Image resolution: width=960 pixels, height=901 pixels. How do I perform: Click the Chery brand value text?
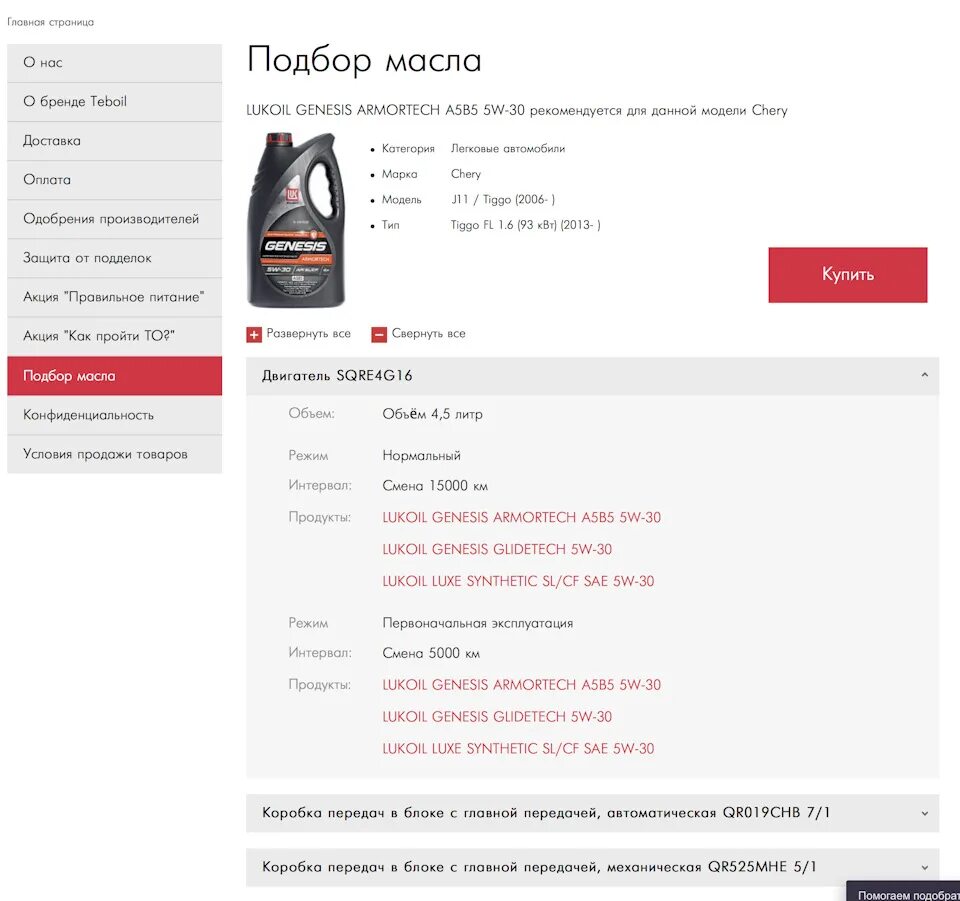[x=466, y=174]
